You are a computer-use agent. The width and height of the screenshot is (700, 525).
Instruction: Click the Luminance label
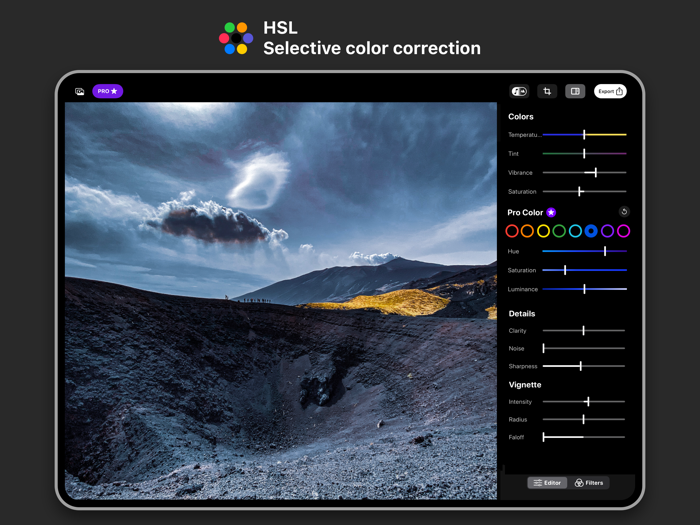point(522,289)
